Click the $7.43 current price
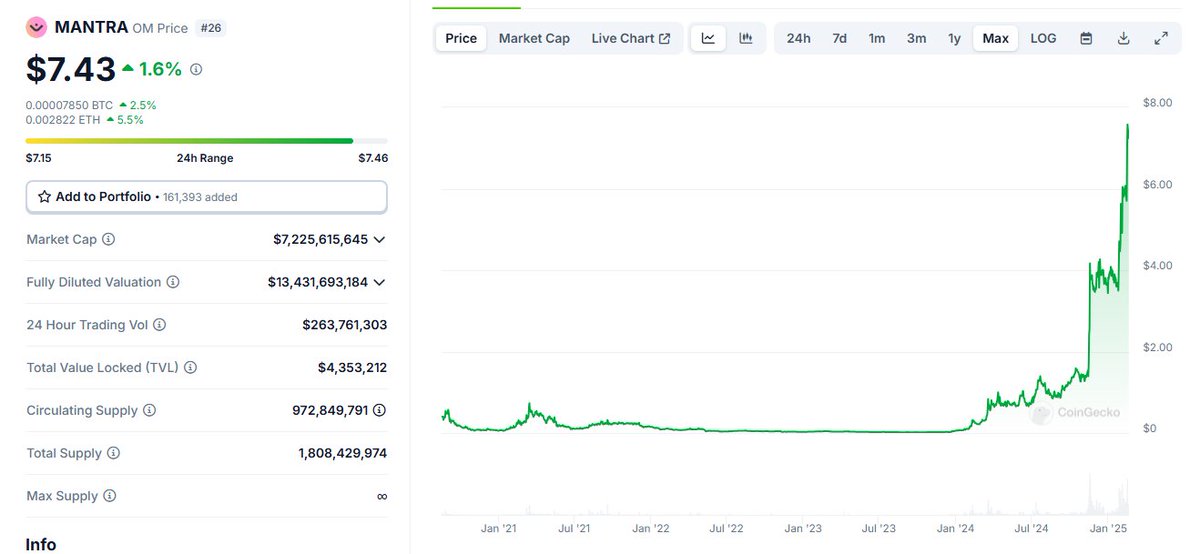The image size is (1200, 554). 70,69
